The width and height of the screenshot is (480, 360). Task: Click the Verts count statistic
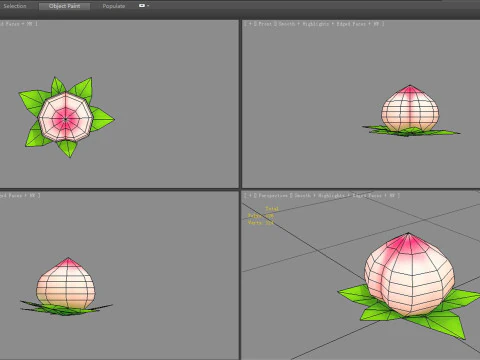pos(261,223)
